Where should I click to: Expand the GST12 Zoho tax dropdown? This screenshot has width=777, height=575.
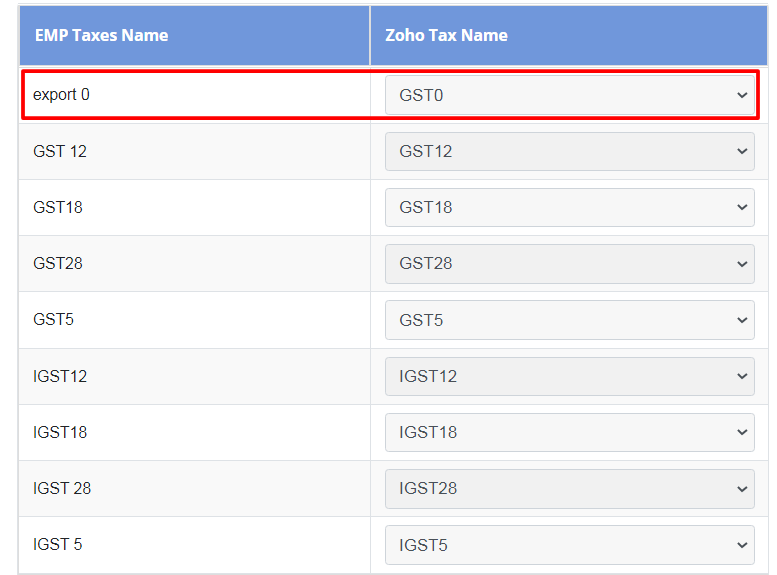(569, 151)
